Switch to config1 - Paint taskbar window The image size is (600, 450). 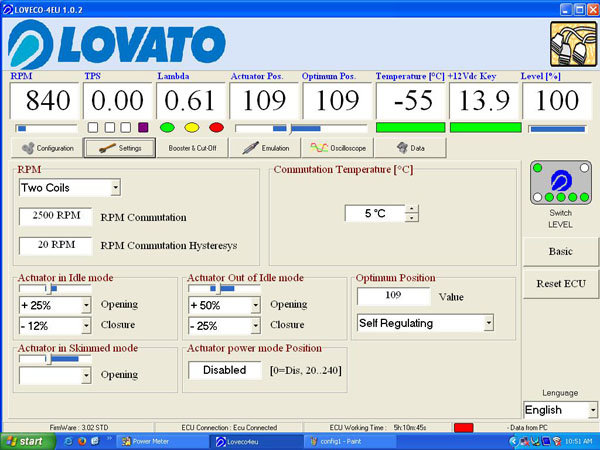[x=351, y=441]
